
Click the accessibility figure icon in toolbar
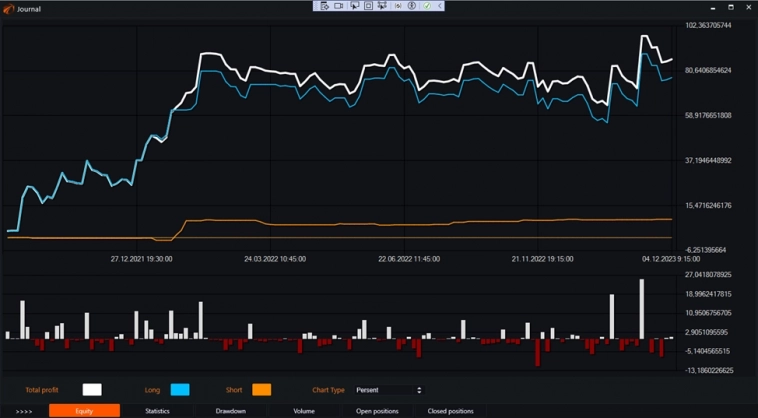(x=411, y=6)
